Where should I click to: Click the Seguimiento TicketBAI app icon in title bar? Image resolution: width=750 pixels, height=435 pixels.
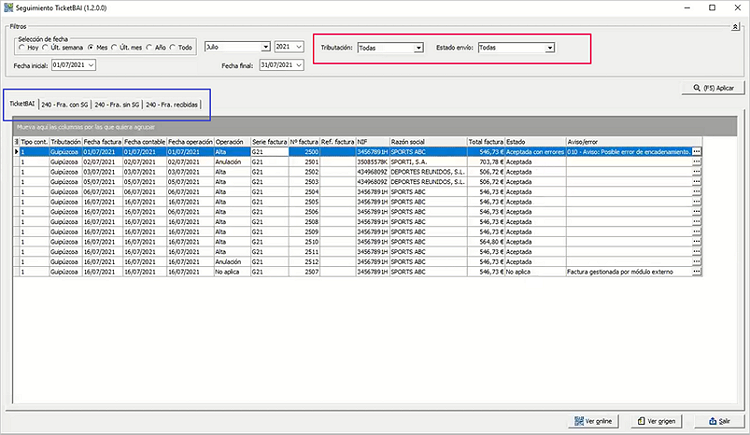[8, 8]
